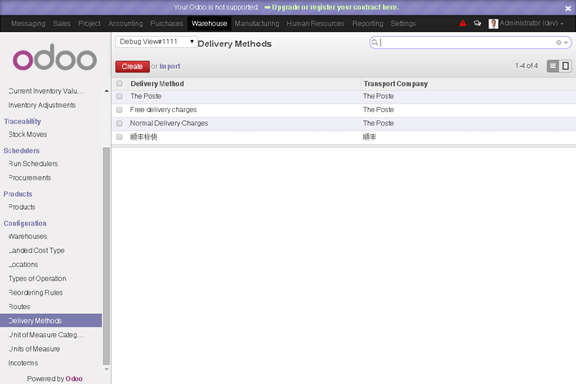
Task: Open Run Schedulers sidebar item
Action: 33,164
